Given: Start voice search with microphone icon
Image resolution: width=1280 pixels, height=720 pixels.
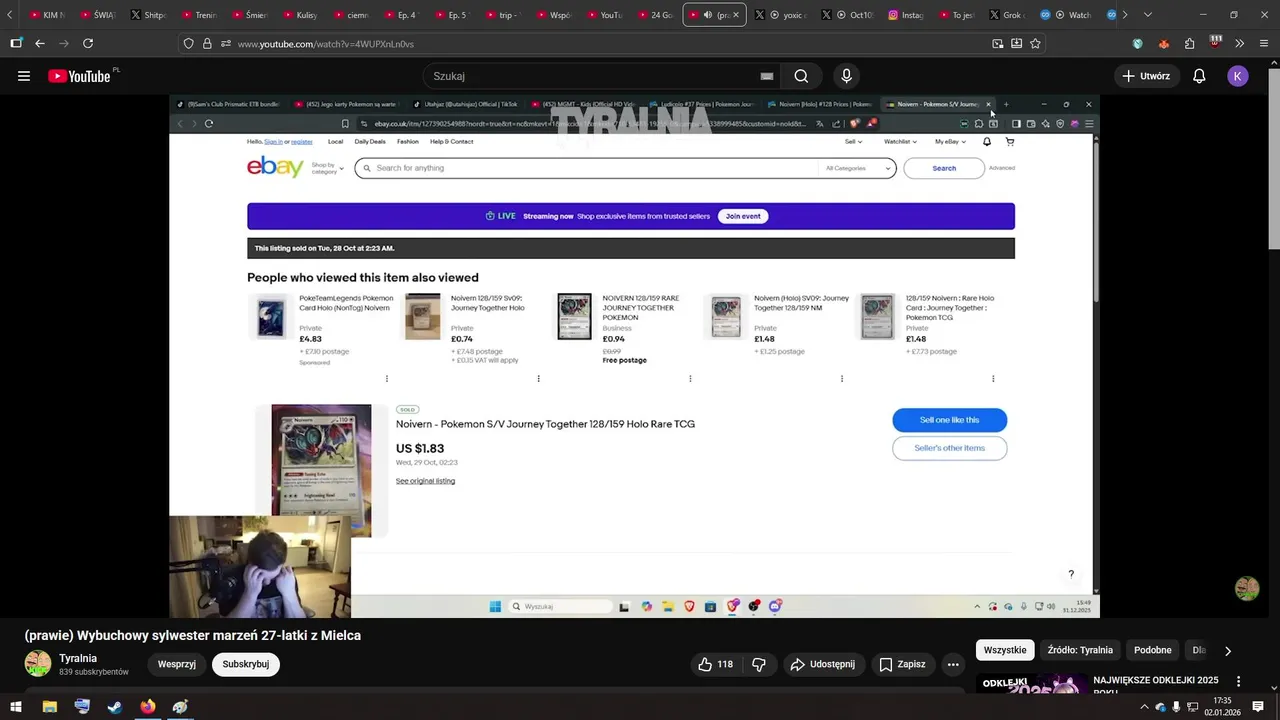Looking at the screenshot, I should point(846,76).
